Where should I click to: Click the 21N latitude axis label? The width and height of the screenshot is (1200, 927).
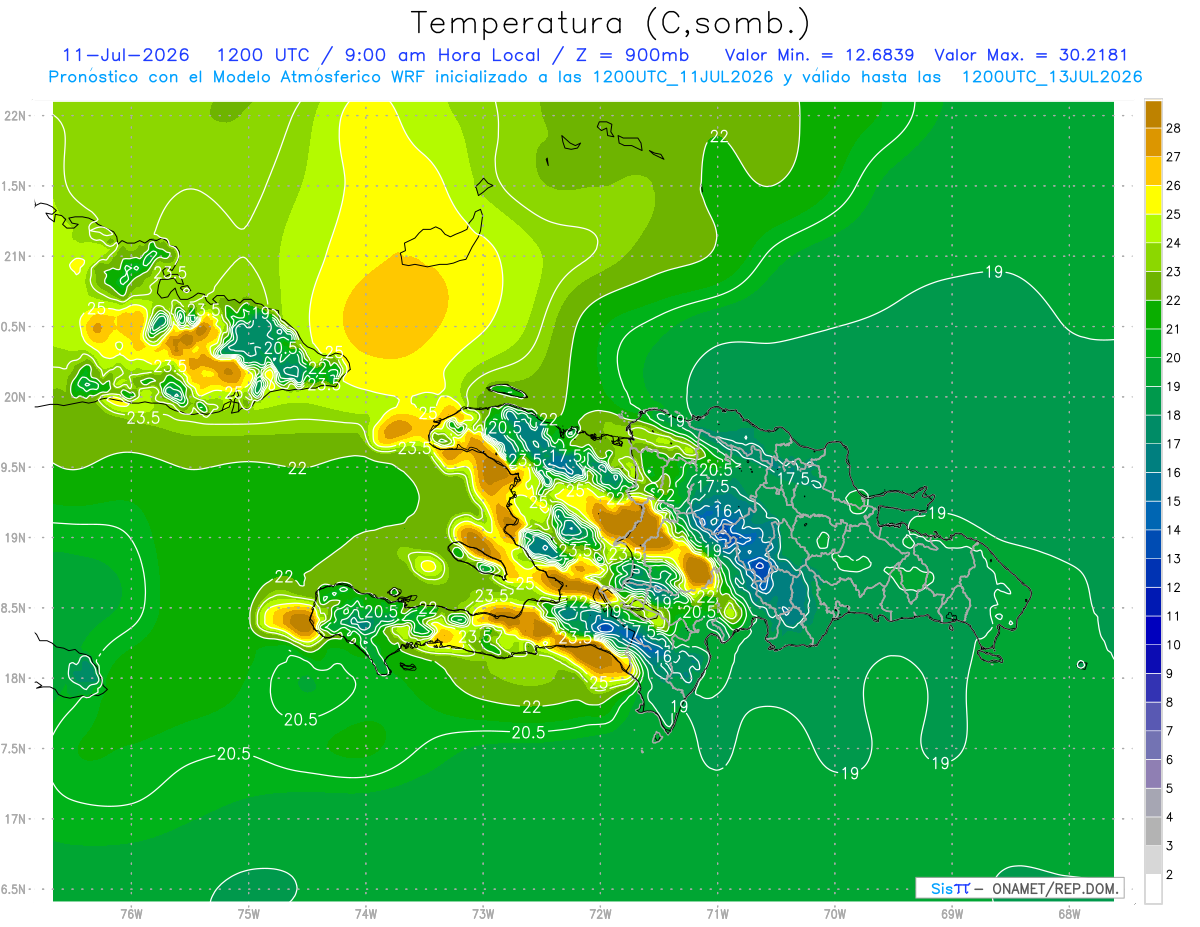(x=15, y=256)
